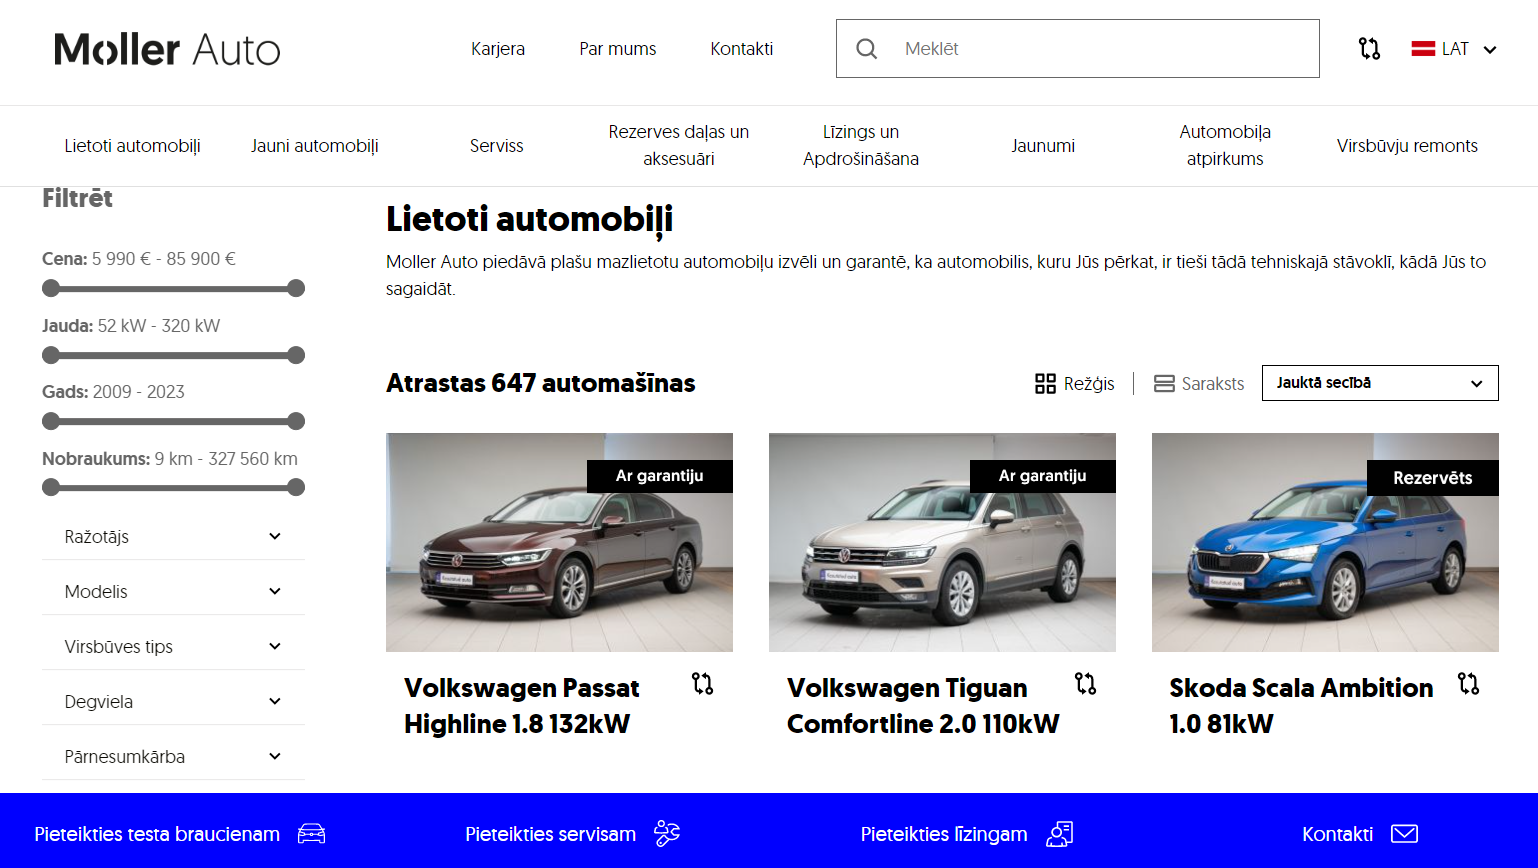
Task: Add Volkswagen Passat Highline to comparison
Action: 702,684
